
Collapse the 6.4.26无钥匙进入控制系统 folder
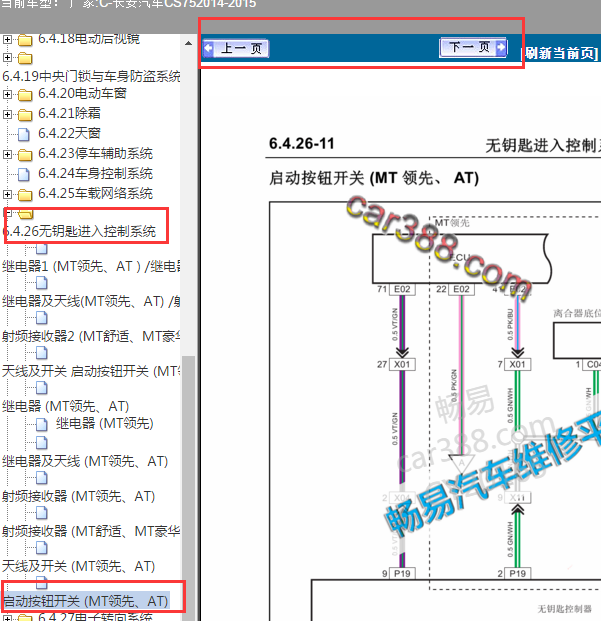click(x=7, y=213)
